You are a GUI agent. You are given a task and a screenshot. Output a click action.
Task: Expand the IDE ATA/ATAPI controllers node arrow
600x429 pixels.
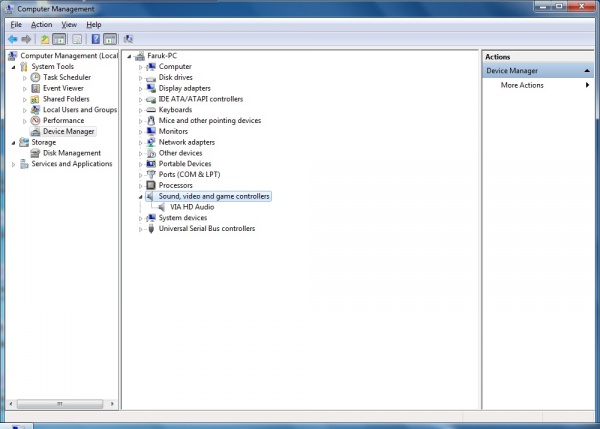point(140,100)
